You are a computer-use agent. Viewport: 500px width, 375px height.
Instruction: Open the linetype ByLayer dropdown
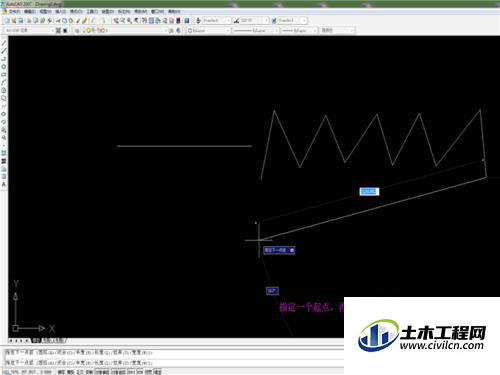256,30
